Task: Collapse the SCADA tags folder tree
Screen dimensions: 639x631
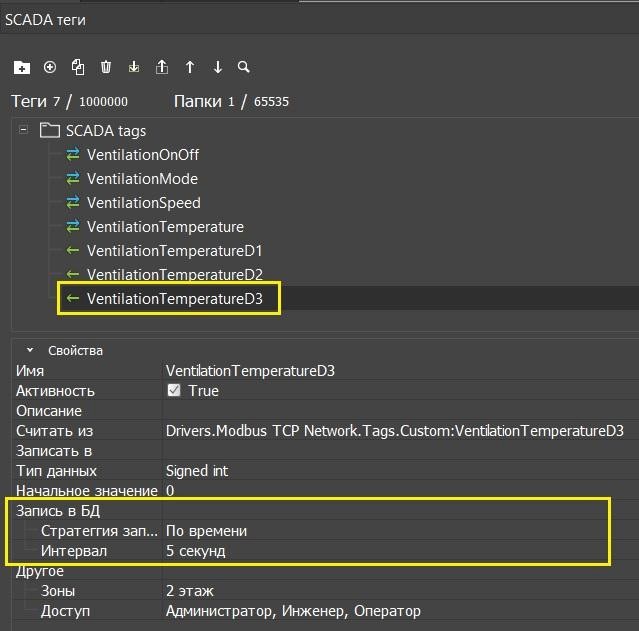Action: pyautogui.click(x=23, y=131)
